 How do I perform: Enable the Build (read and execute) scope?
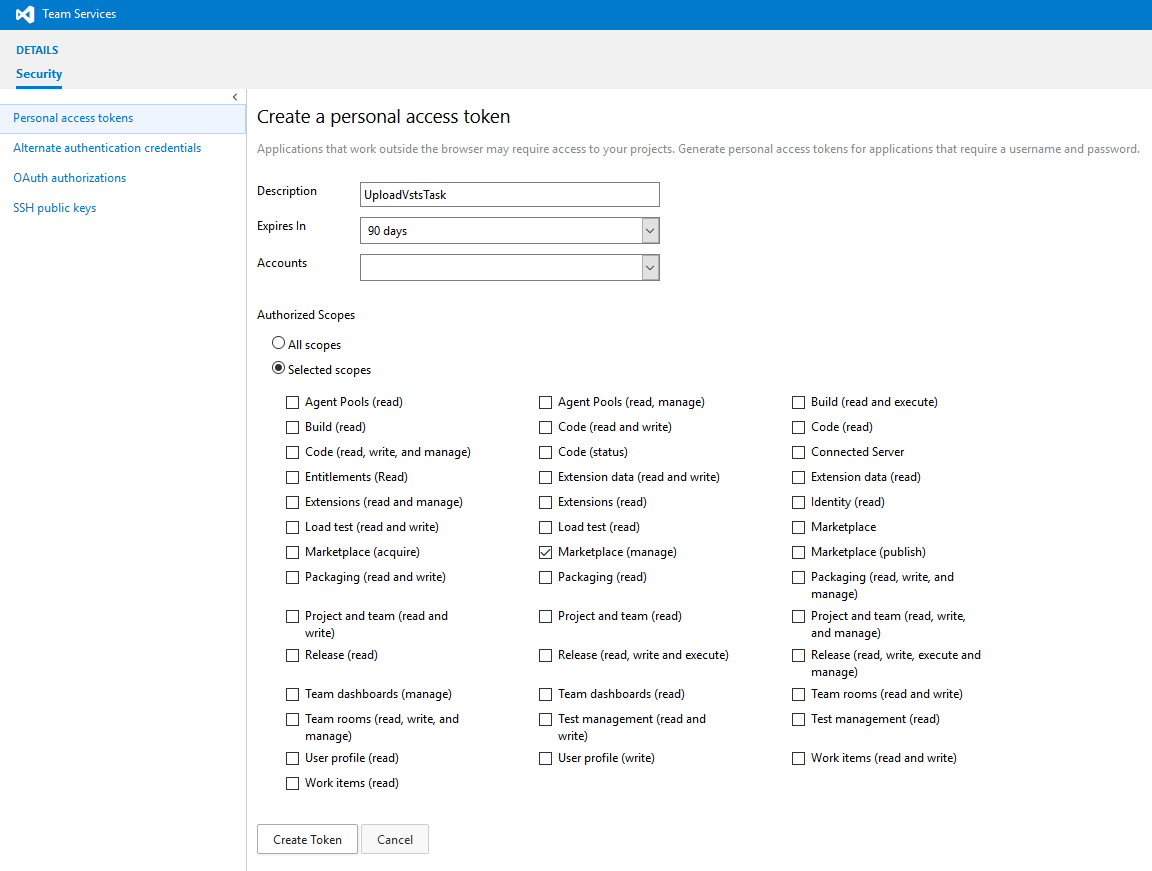(x=799, y=402)
